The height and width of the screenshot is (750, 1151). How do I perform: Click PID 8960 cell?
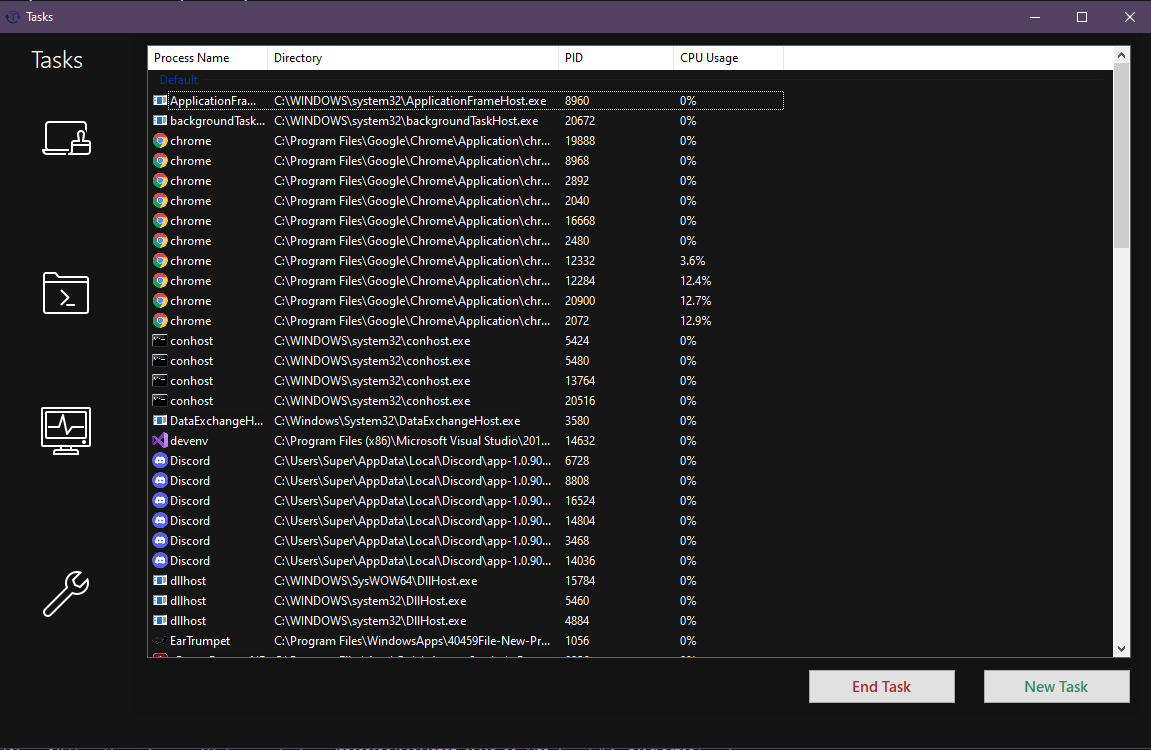[x=577, y=101]
